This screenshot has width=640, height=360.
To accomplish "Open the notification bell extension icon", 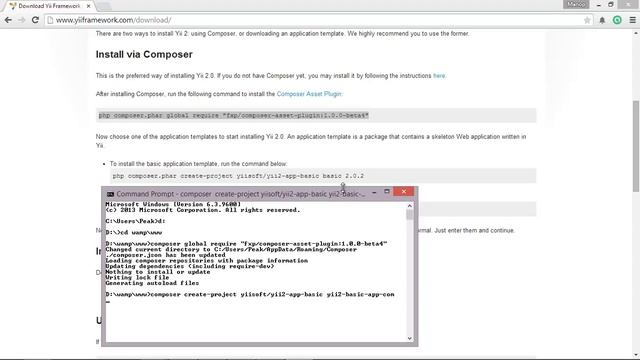I will tap(602, 20).
